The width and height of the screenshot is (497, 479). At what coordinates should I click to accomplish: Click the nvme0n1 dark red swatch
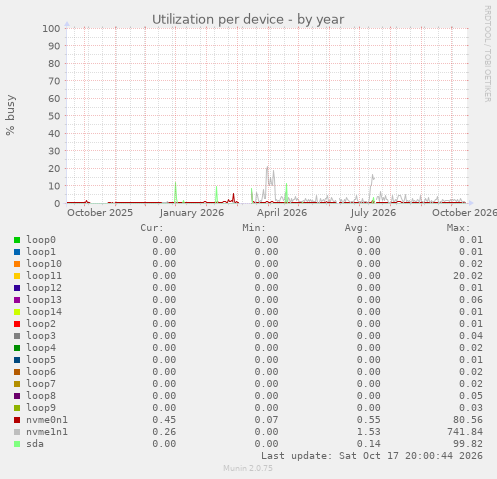coord(17,420)
